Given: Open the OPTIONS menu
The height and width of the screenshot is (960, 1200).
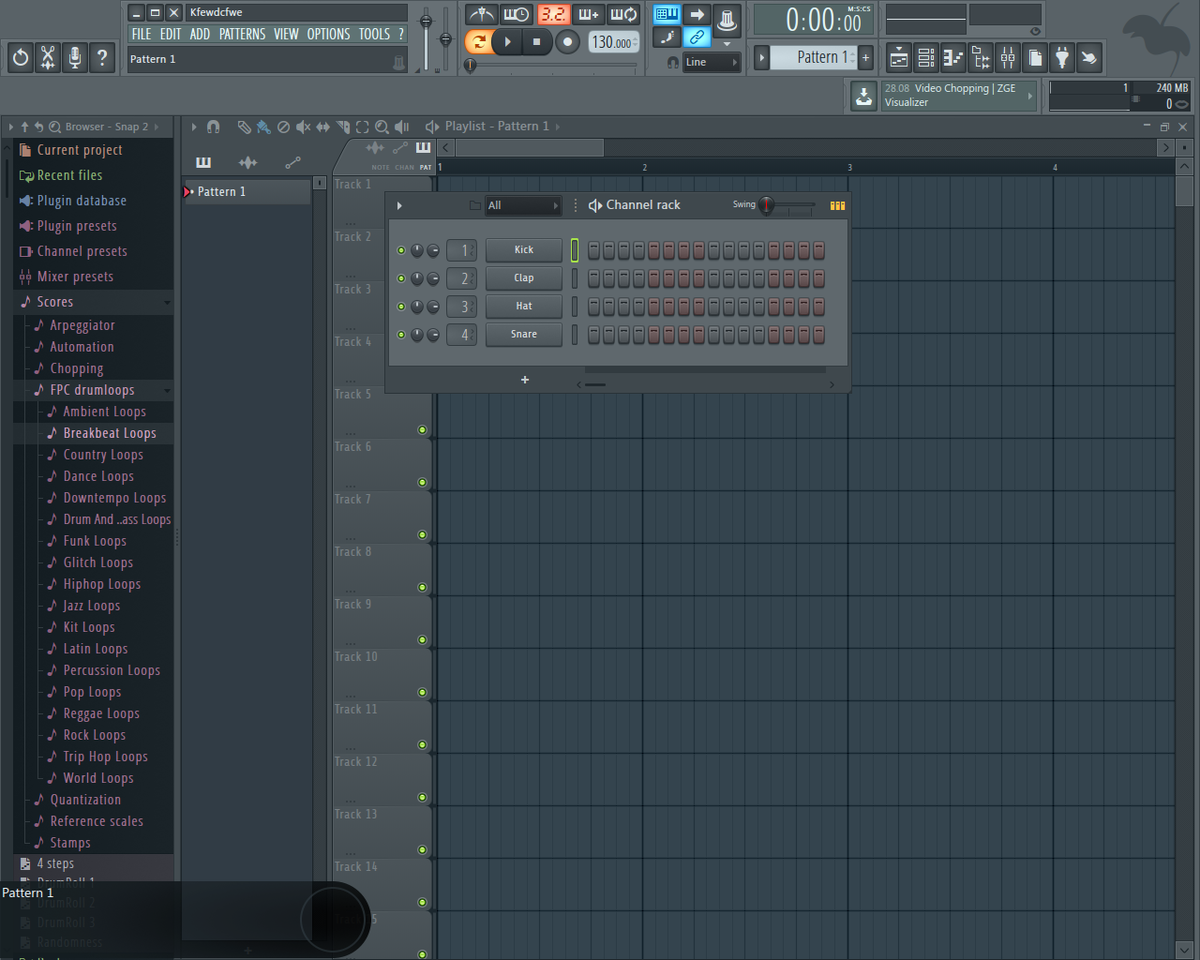Looking at the screenshot, I should [329, 34].
